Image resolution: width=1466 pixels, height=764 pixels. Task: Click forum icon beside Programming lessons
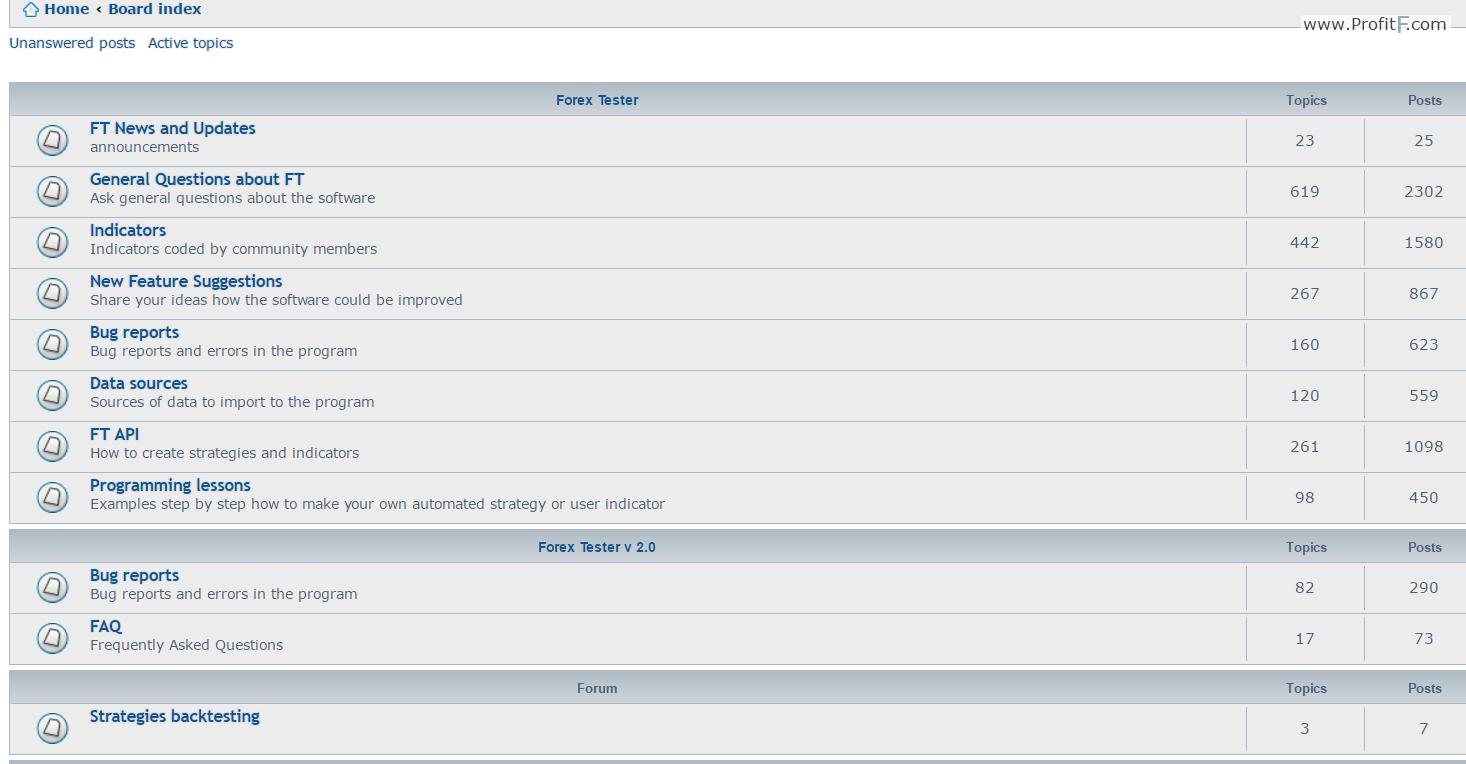(53, 498)
